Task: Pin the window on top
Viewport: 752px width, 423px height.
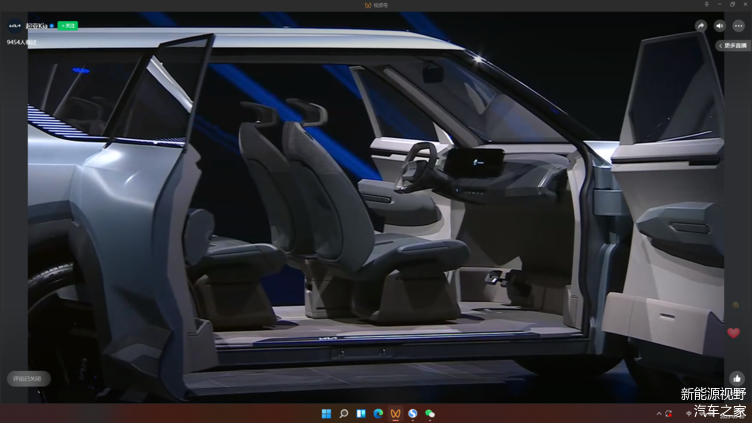Action: [706, 4]
